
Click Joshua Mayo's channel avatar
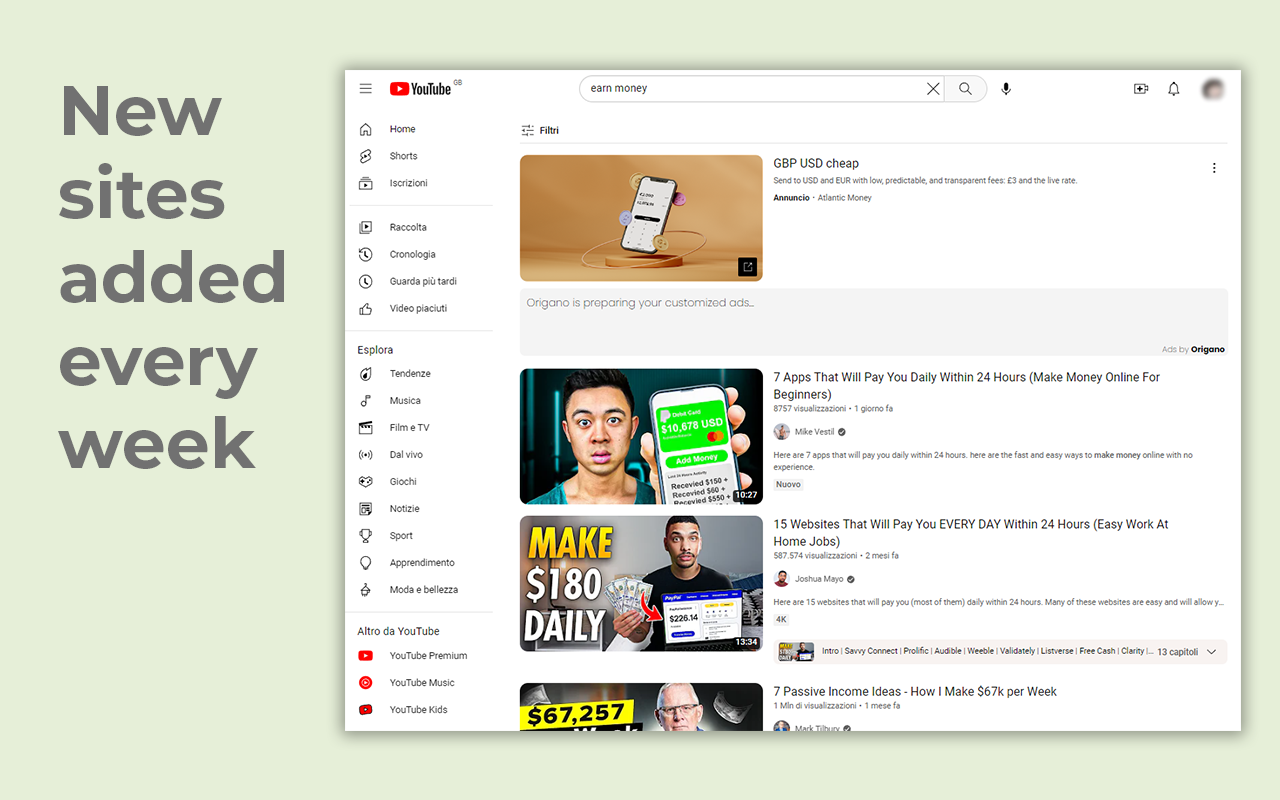(x=781, y=579)
